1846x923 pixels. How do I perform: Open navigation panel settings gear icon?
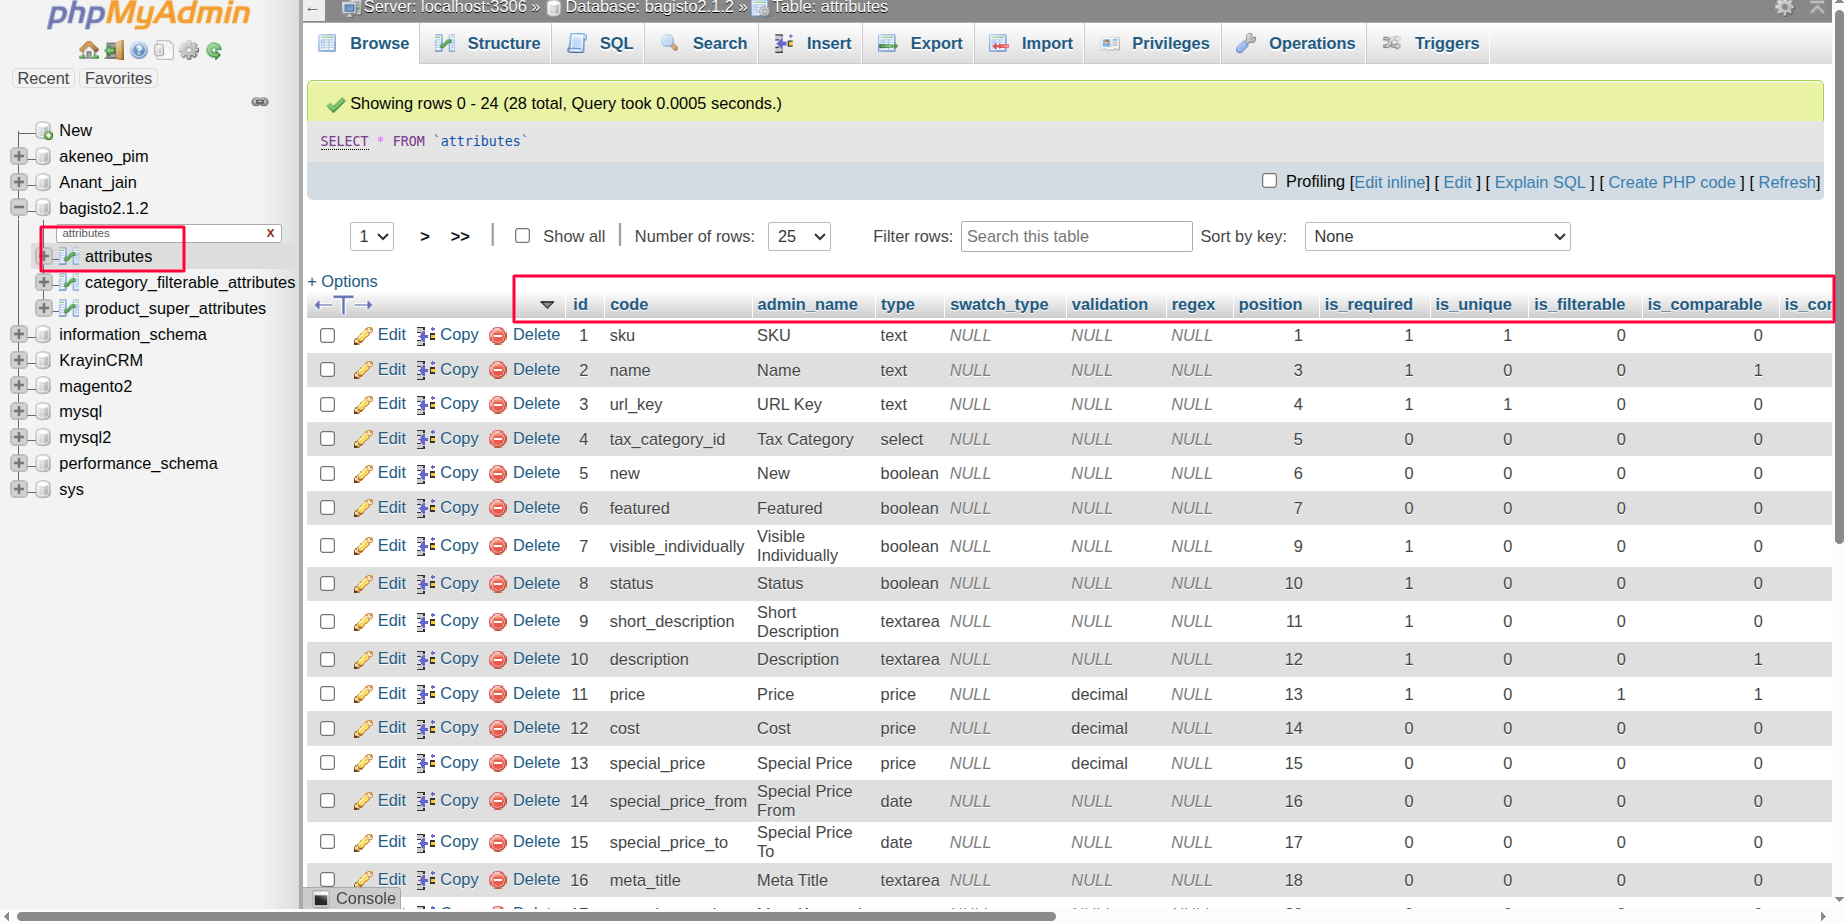(189, 50)
